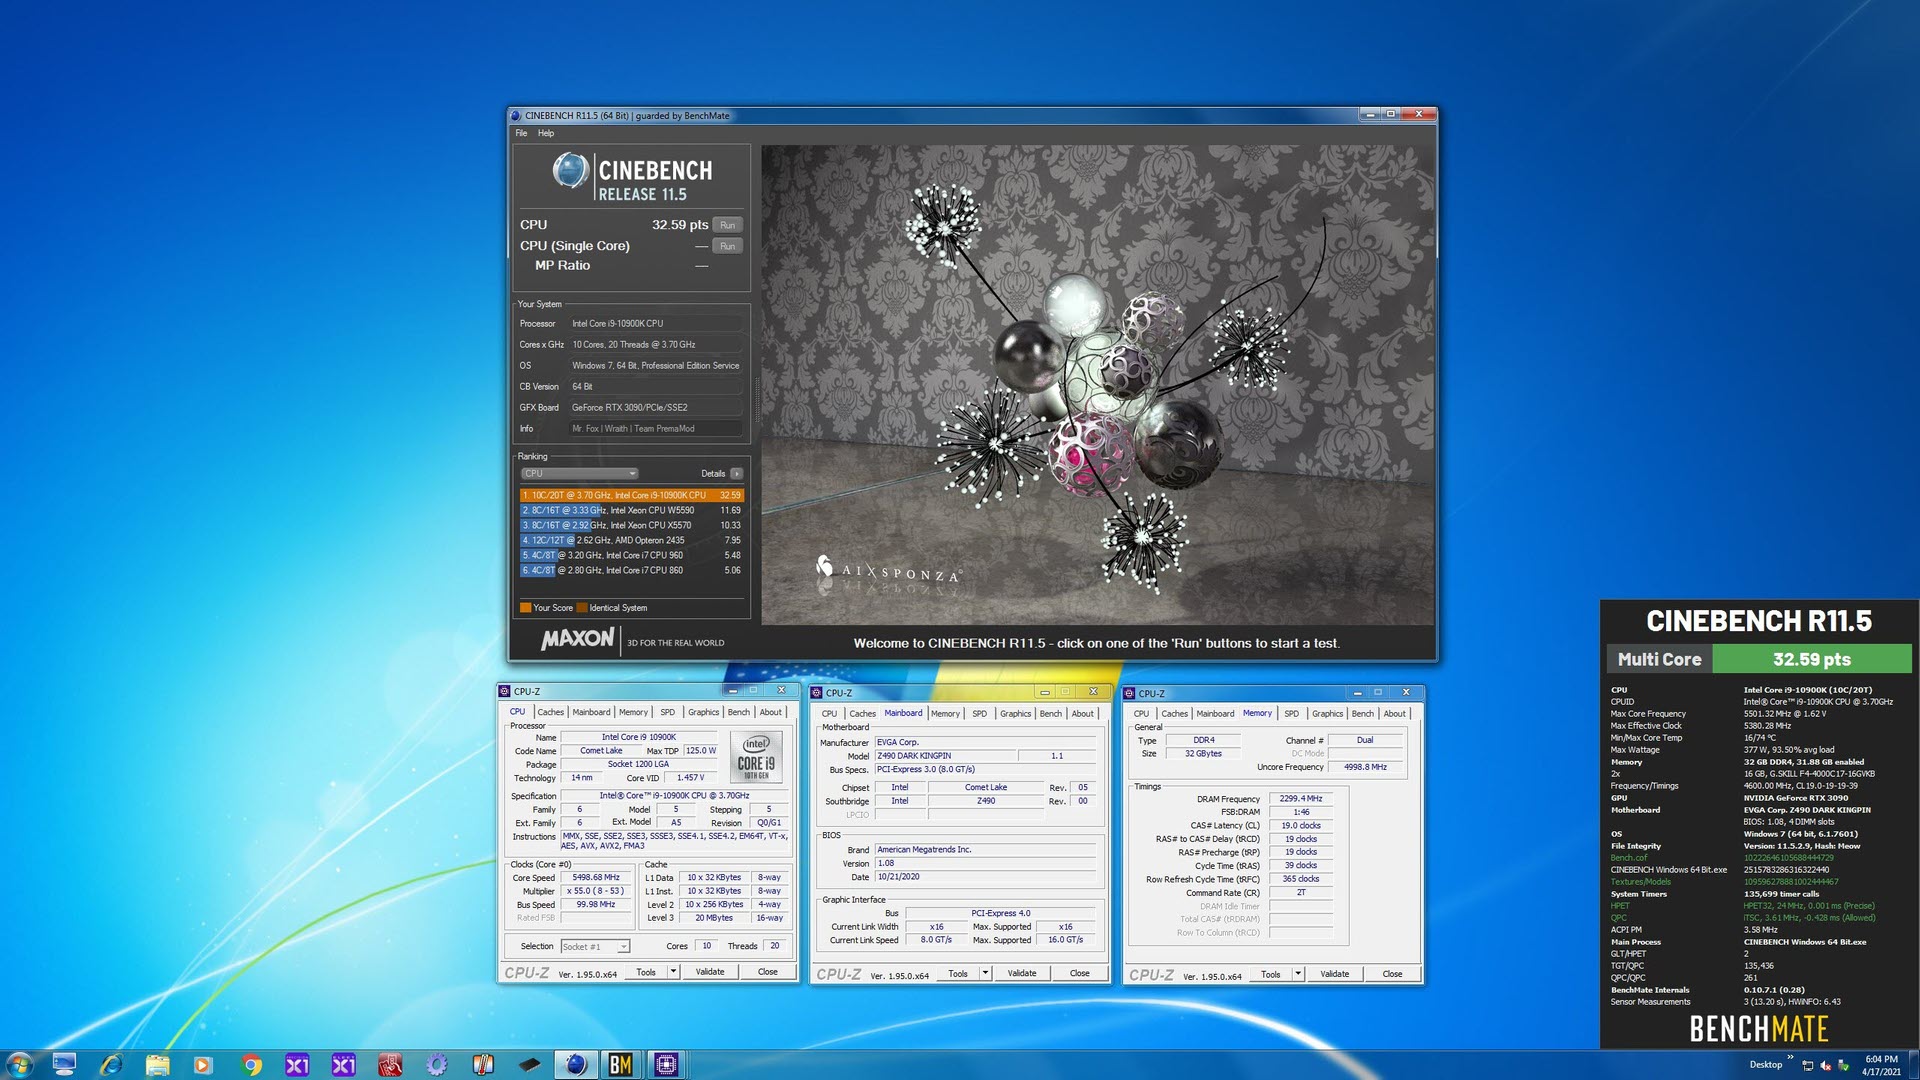
Task: Run the CPU Single Core test
Action: point(727,246)
